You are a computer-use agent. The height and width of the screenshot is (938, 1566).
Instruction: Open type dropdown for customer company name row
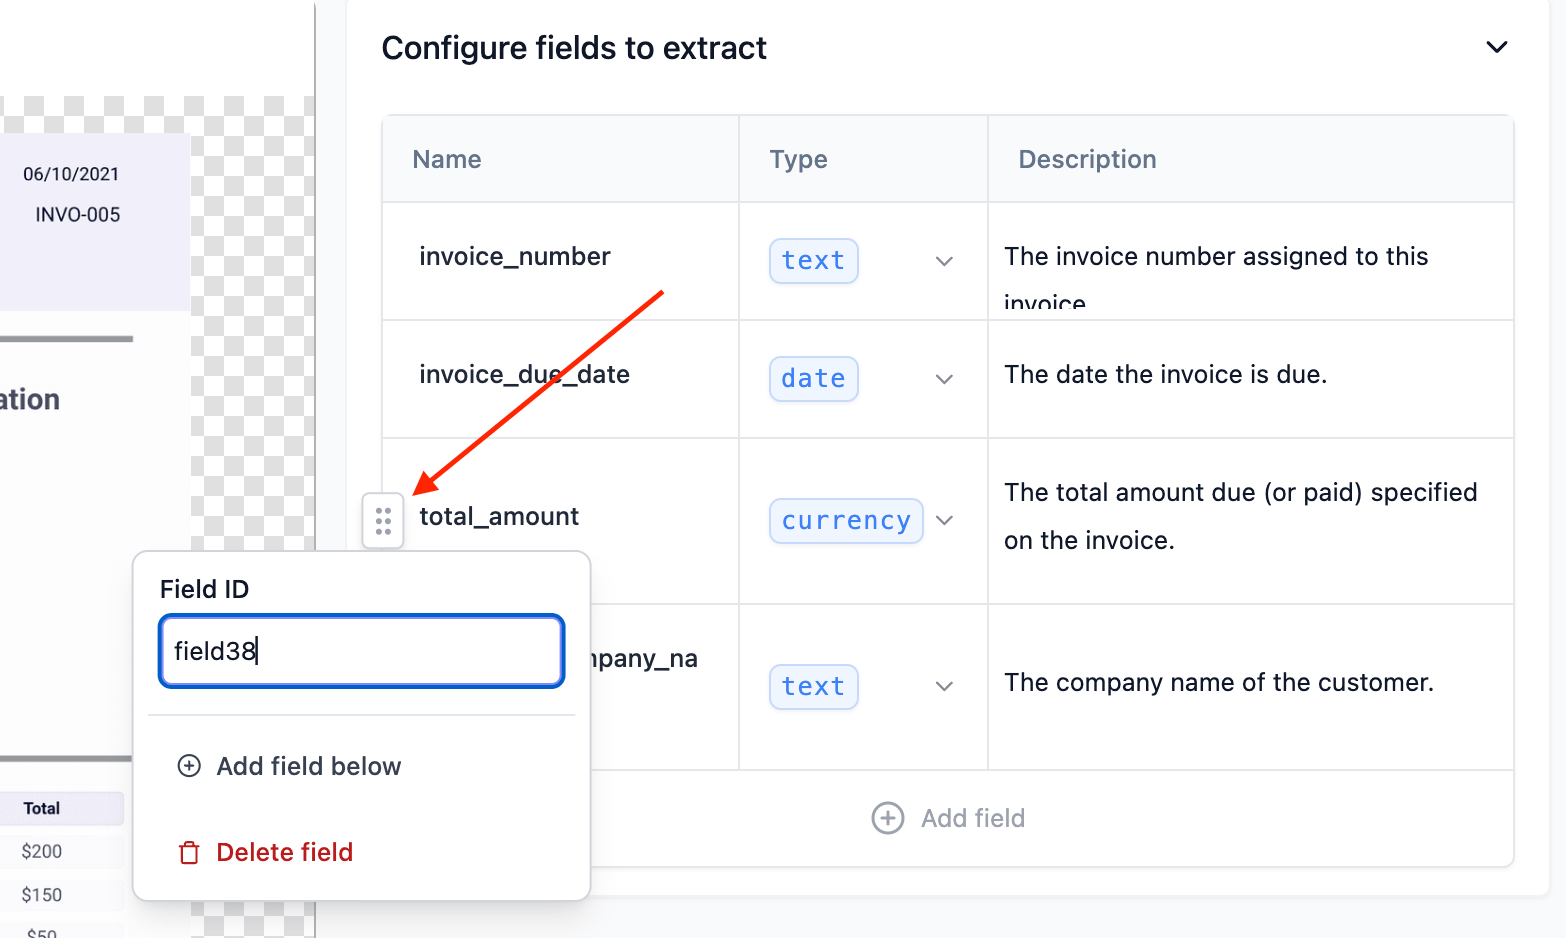point(943,687)
